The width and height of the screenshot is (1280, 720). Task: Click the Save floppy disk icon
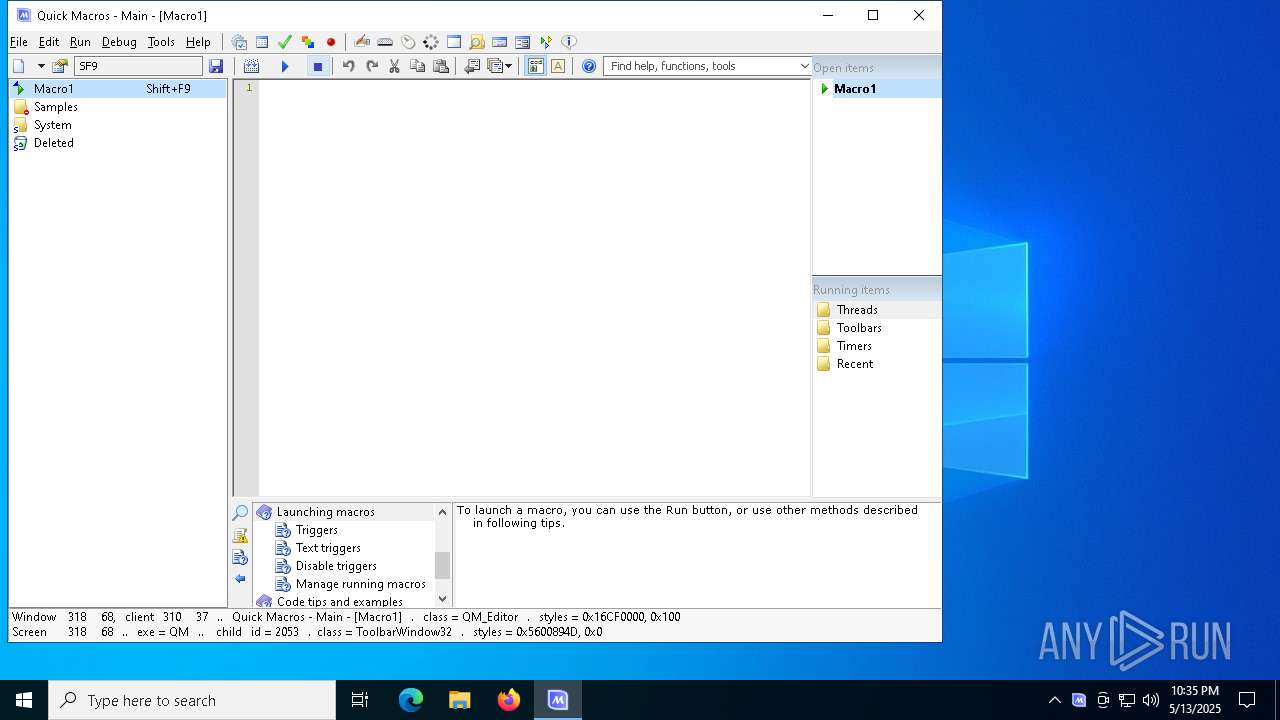[216, 66]
